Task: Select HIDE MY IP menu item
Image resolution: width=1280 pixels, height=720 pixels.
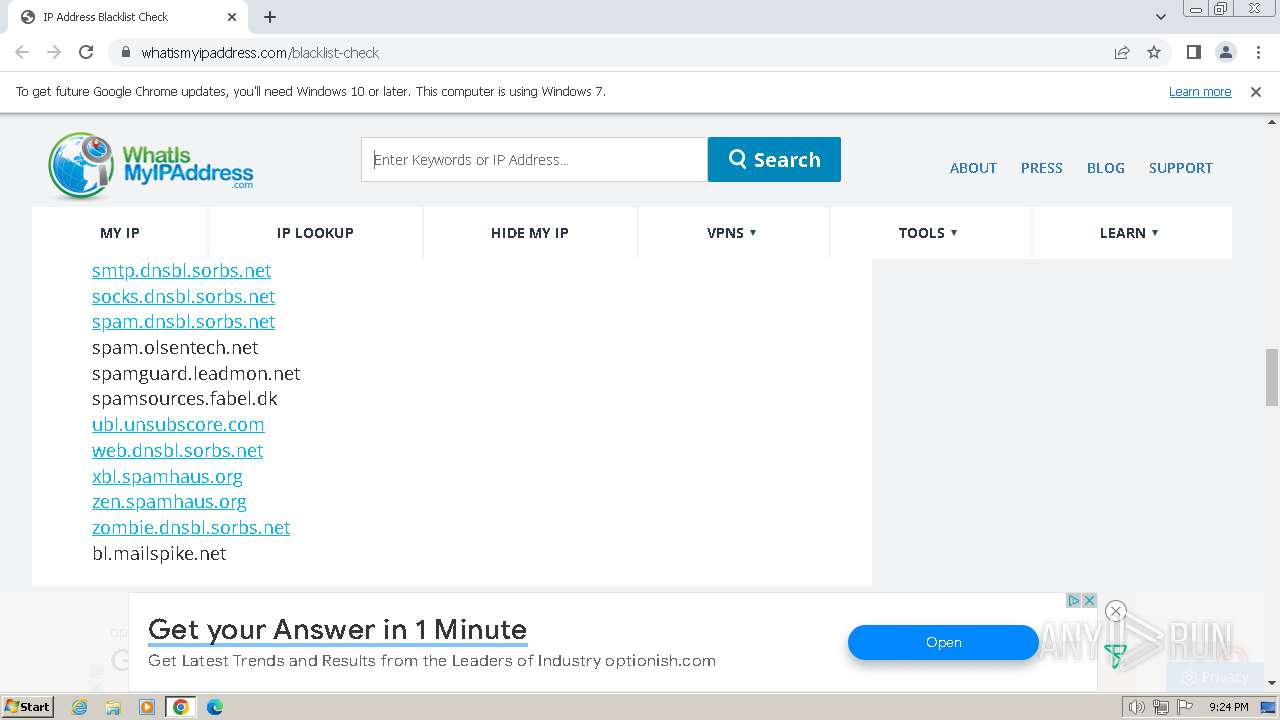Action: tap(529, 233)
